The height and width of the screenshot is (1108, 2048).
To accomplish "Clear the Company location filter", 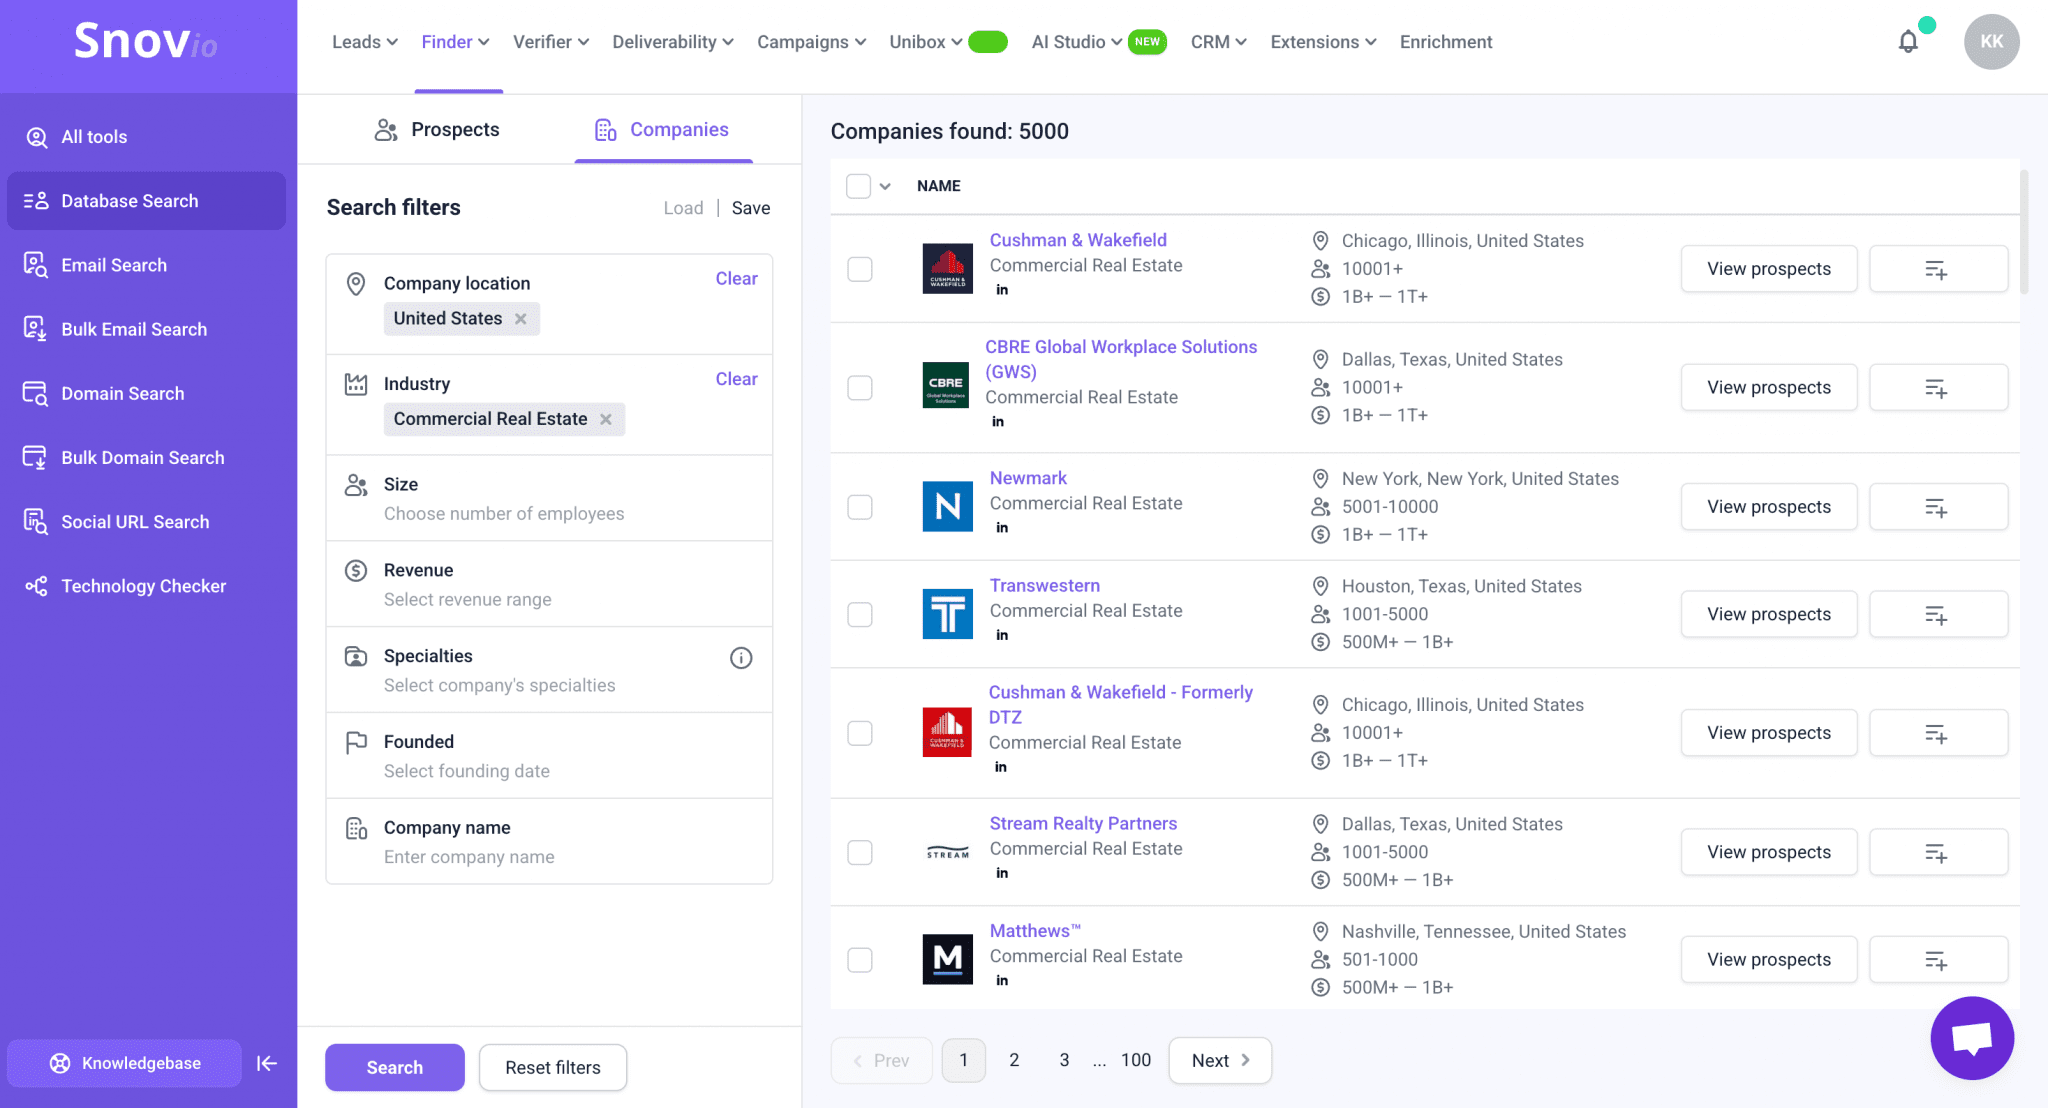I will [x=736, y=278].
